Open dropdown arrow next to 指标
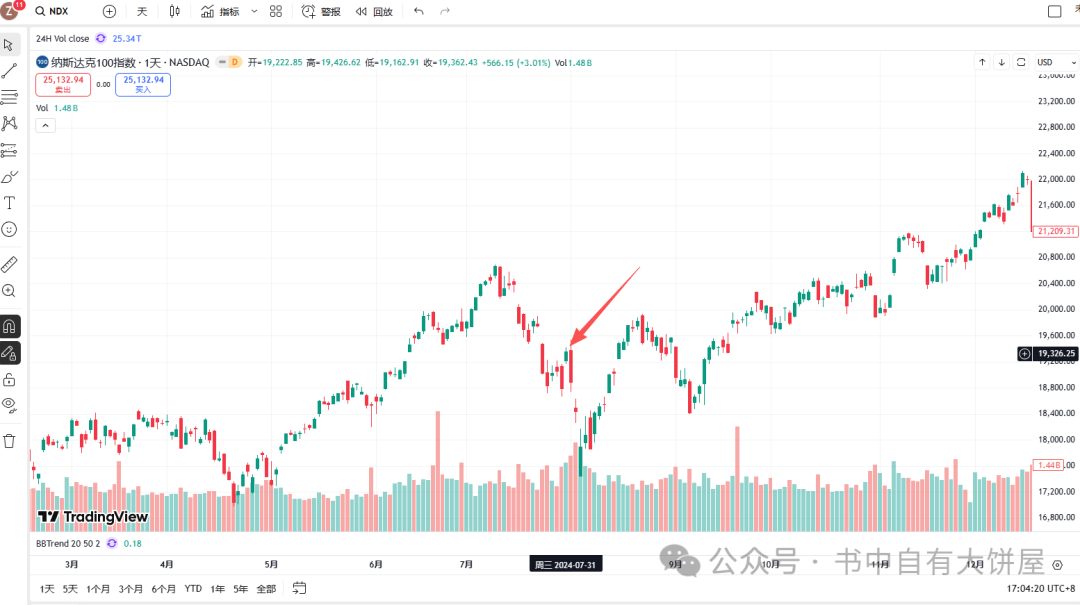The image size is (1080, 605). (254, 11)
